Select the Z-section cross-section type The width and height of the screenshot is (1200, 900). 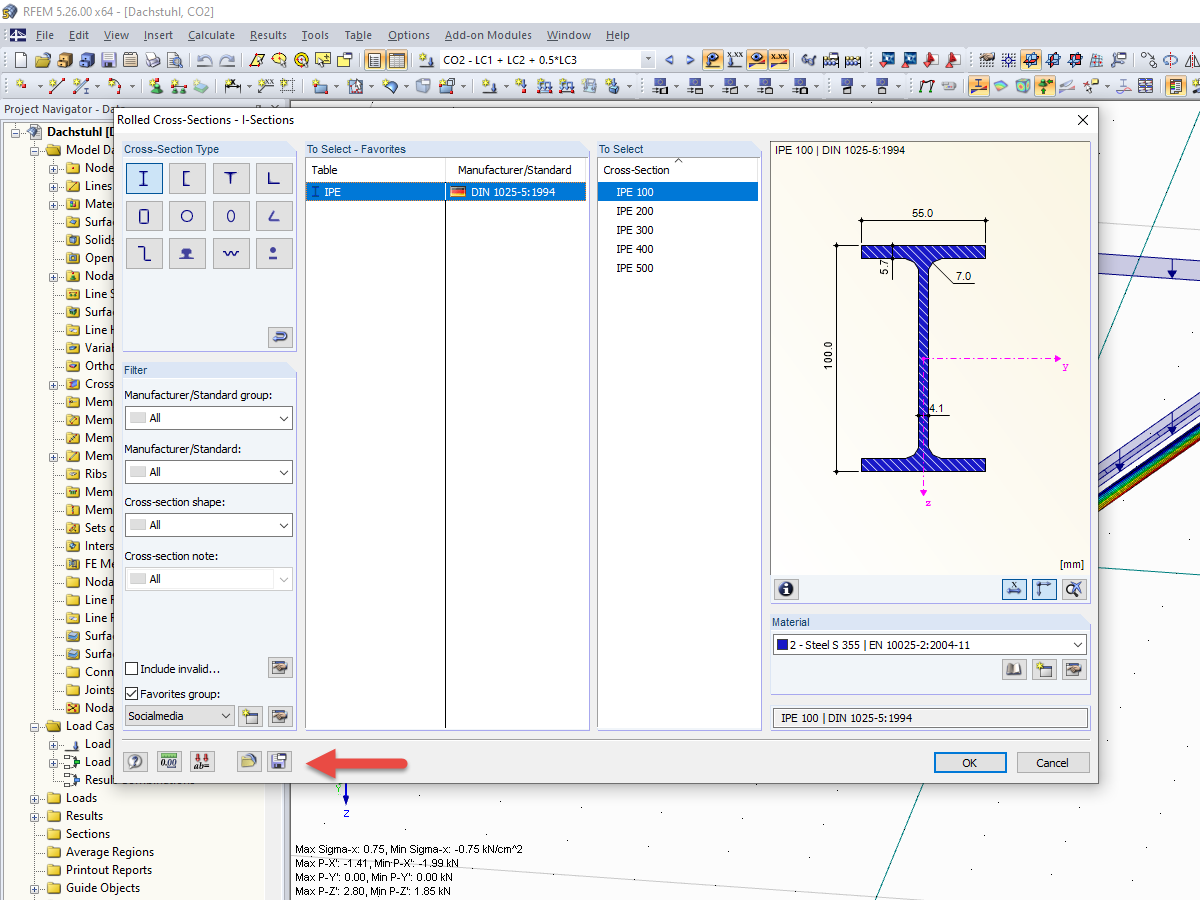tap(144, 254)
